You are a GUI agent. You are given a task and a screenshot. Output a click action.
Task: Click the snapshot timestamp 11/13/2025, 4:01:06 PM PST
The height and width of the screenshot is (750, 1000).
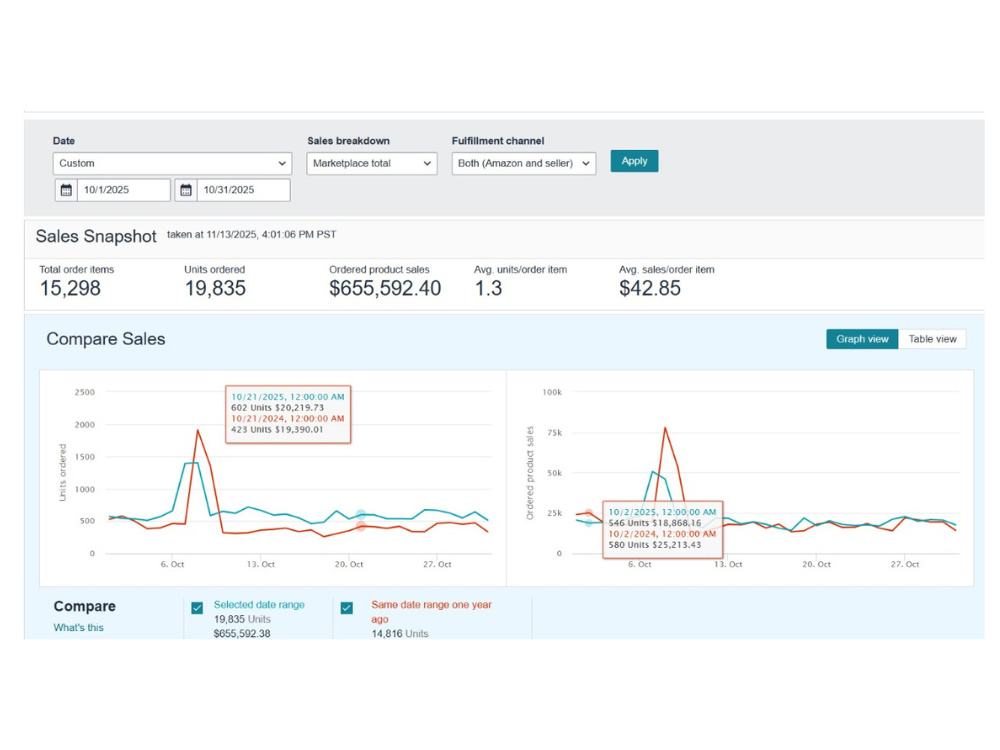pos(271,235)
